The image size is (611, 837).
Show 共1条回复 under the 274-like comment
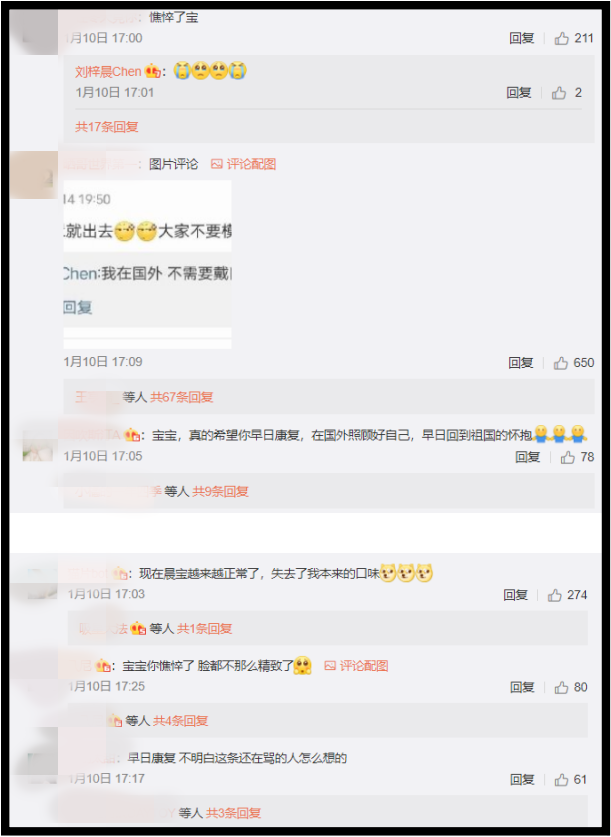click(x=204, y=629)
